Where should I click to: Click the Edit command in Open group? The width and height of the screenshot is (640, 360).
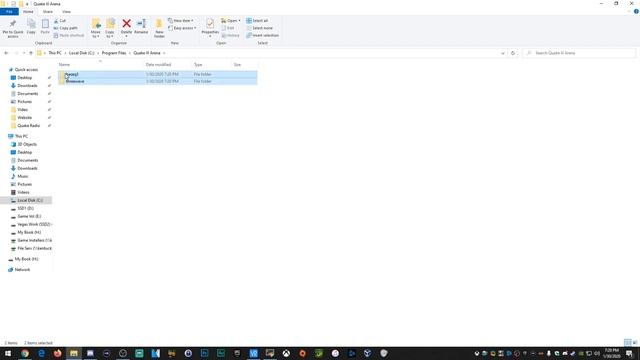[228, 28]
